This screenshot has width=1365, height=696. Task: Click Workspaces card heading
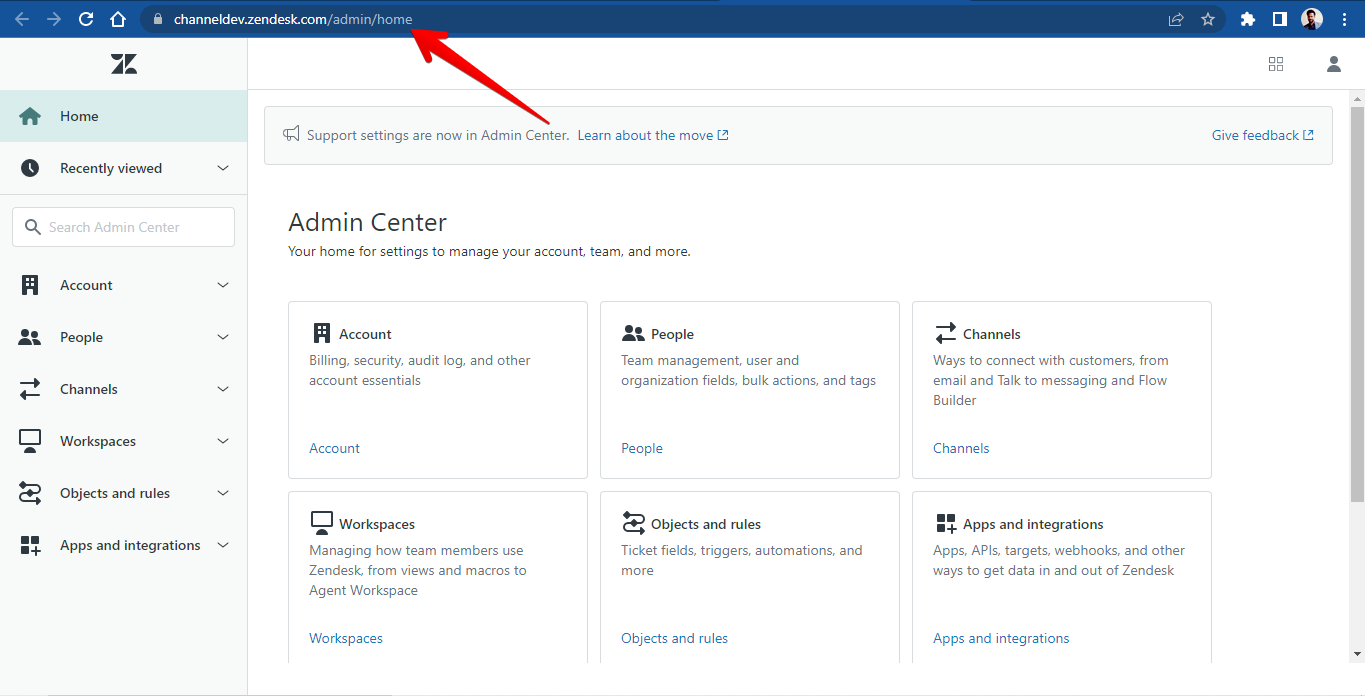point(377,524)
